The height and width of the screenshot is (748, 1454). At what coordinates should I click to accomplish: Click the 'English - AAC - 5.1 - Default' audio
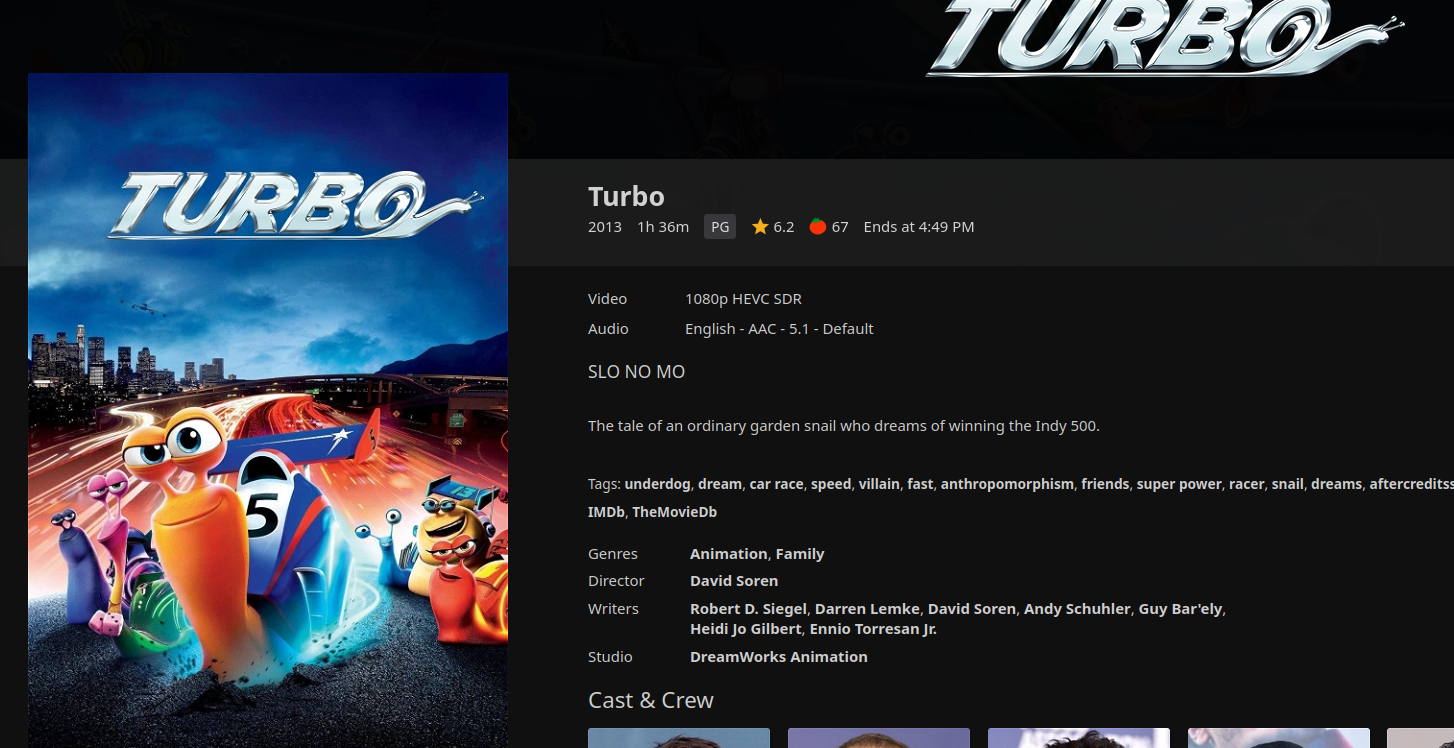point(779,329)
